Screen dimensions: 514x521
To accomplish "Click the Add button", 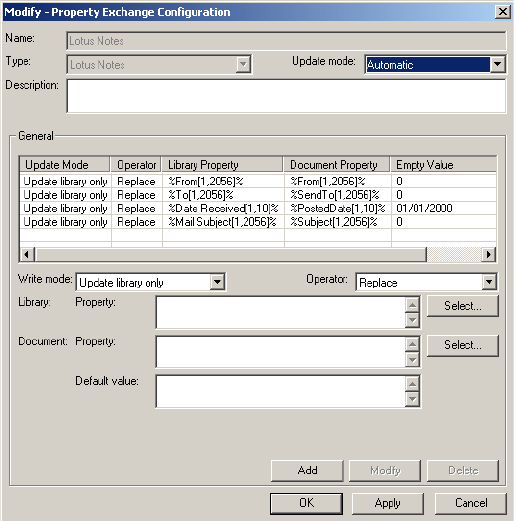I will (x=307, y=470).
